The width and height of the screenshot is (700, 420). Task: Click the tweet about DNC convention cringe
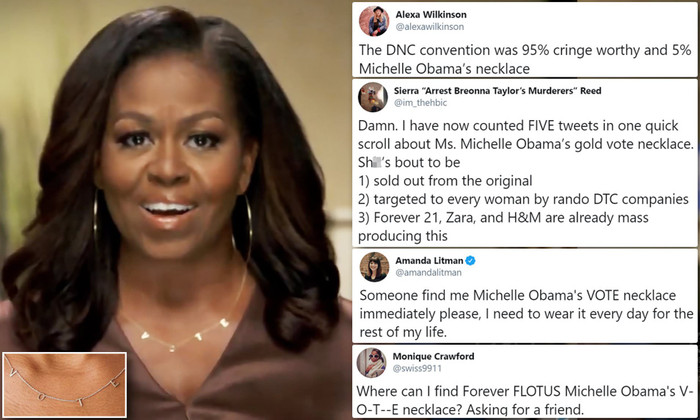pyautogui.click(x=525, y=59)
